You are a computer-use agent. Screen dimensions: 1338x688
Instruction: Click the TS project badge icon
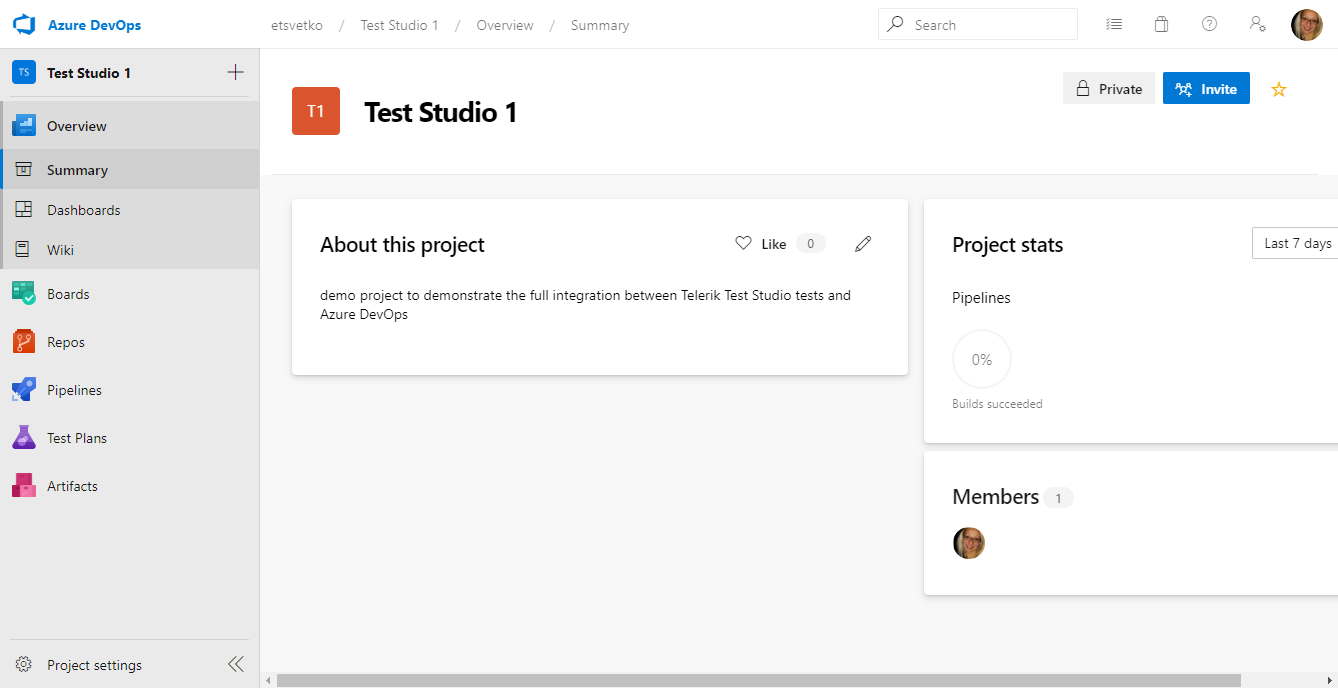pos(24,72)
